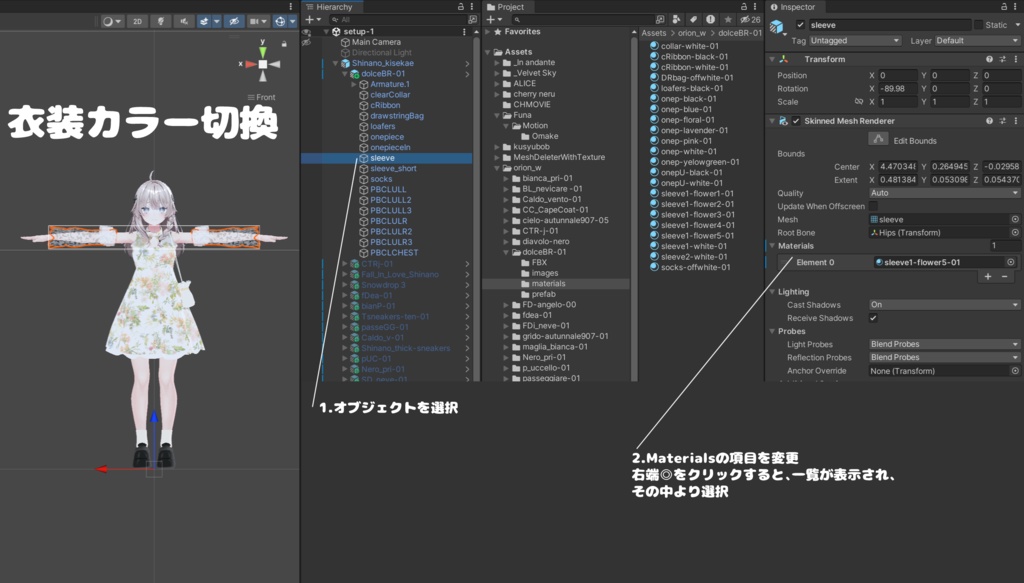The width and height of the screenshot is (1024, 583).
Task: Toggle the Static checkbox
Action: (x=978, y=25)
